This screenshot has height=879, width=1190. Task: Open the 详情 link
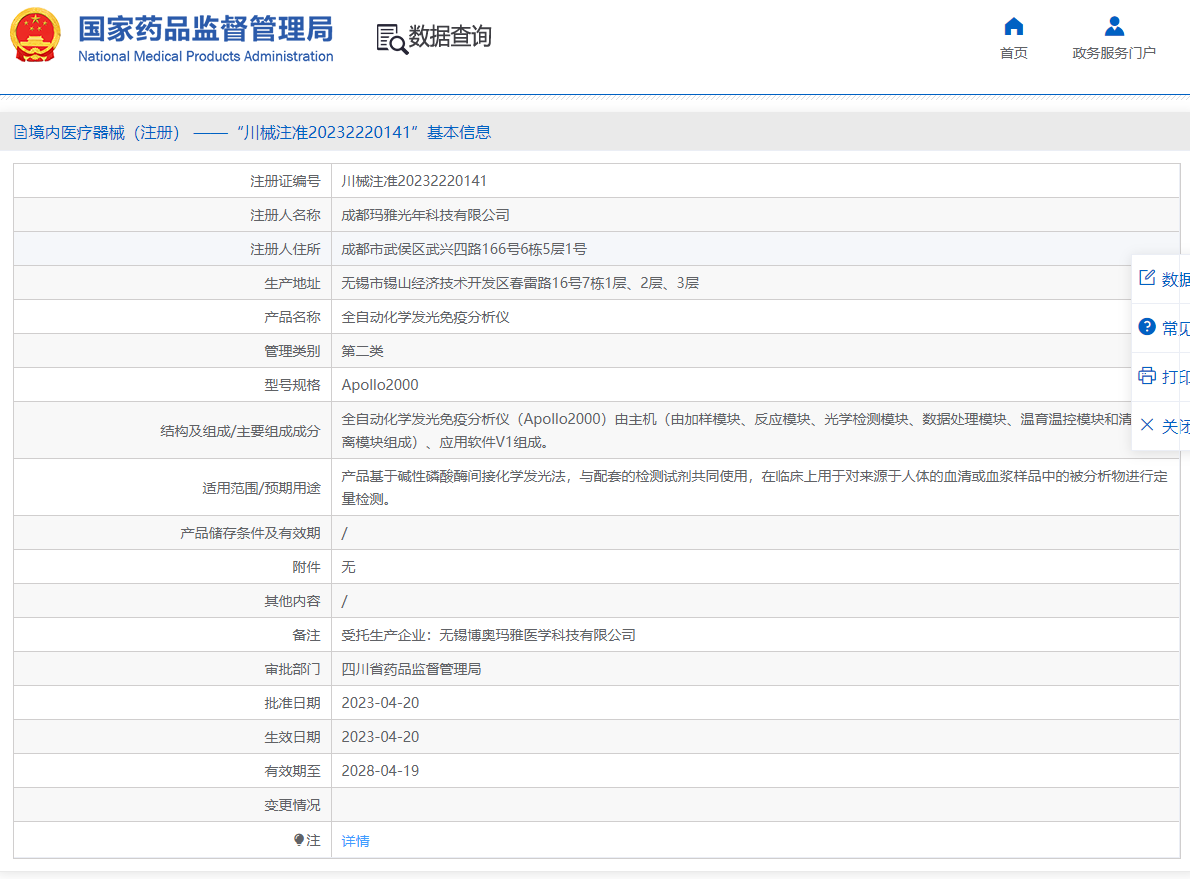point(355,841)
